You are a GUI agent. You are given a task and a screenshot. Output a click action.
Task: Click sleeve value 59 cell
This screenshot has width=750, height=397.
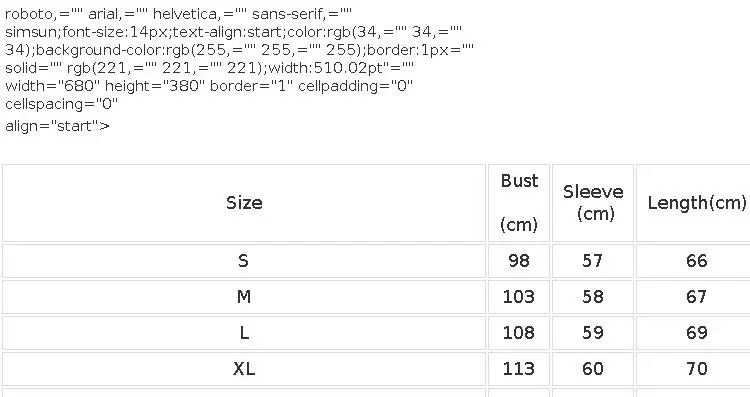tap(593, 333)
